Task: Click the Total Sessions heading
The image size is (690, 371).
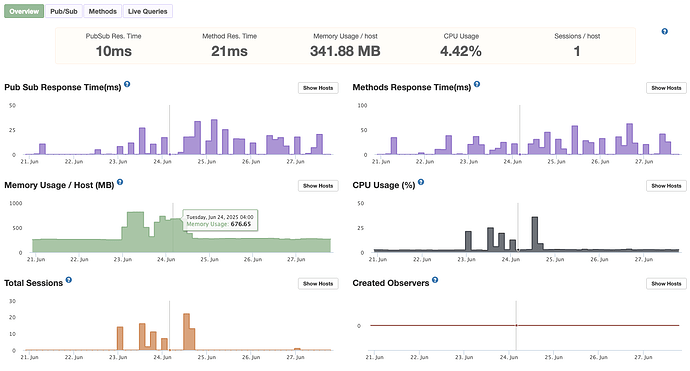Action: point(33,283)
